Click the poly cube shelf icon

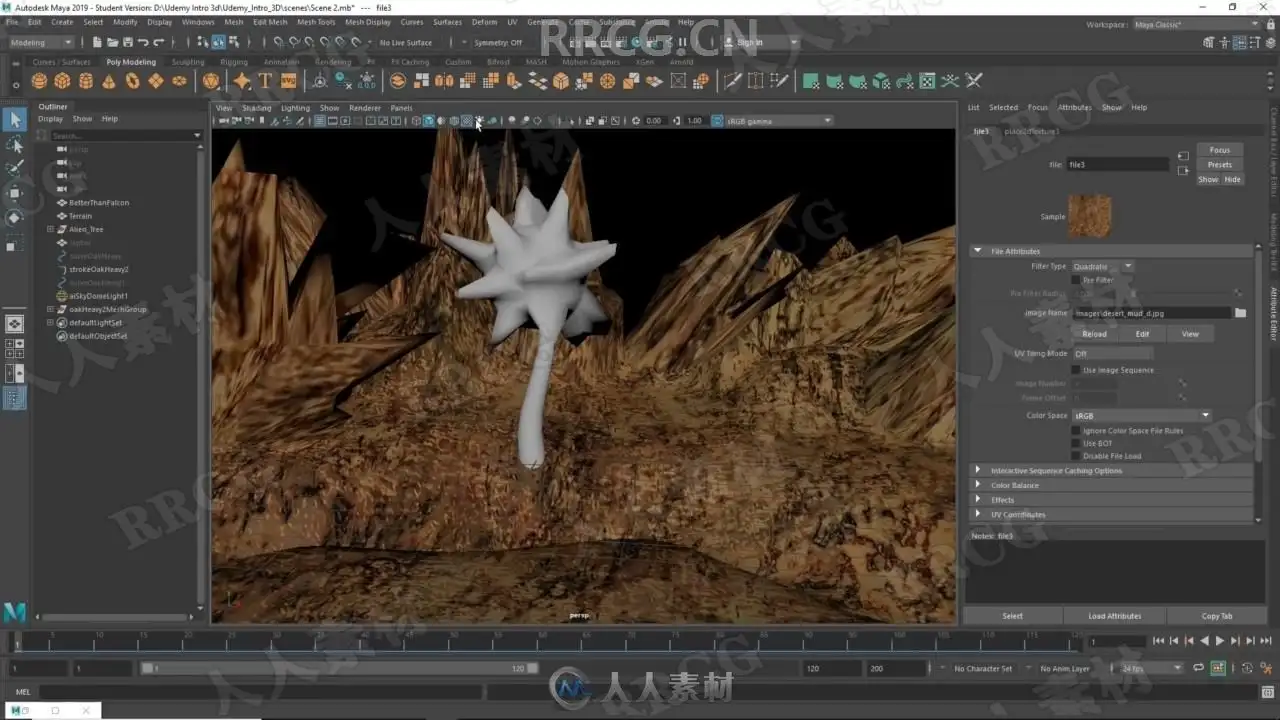tap(62, 81)
